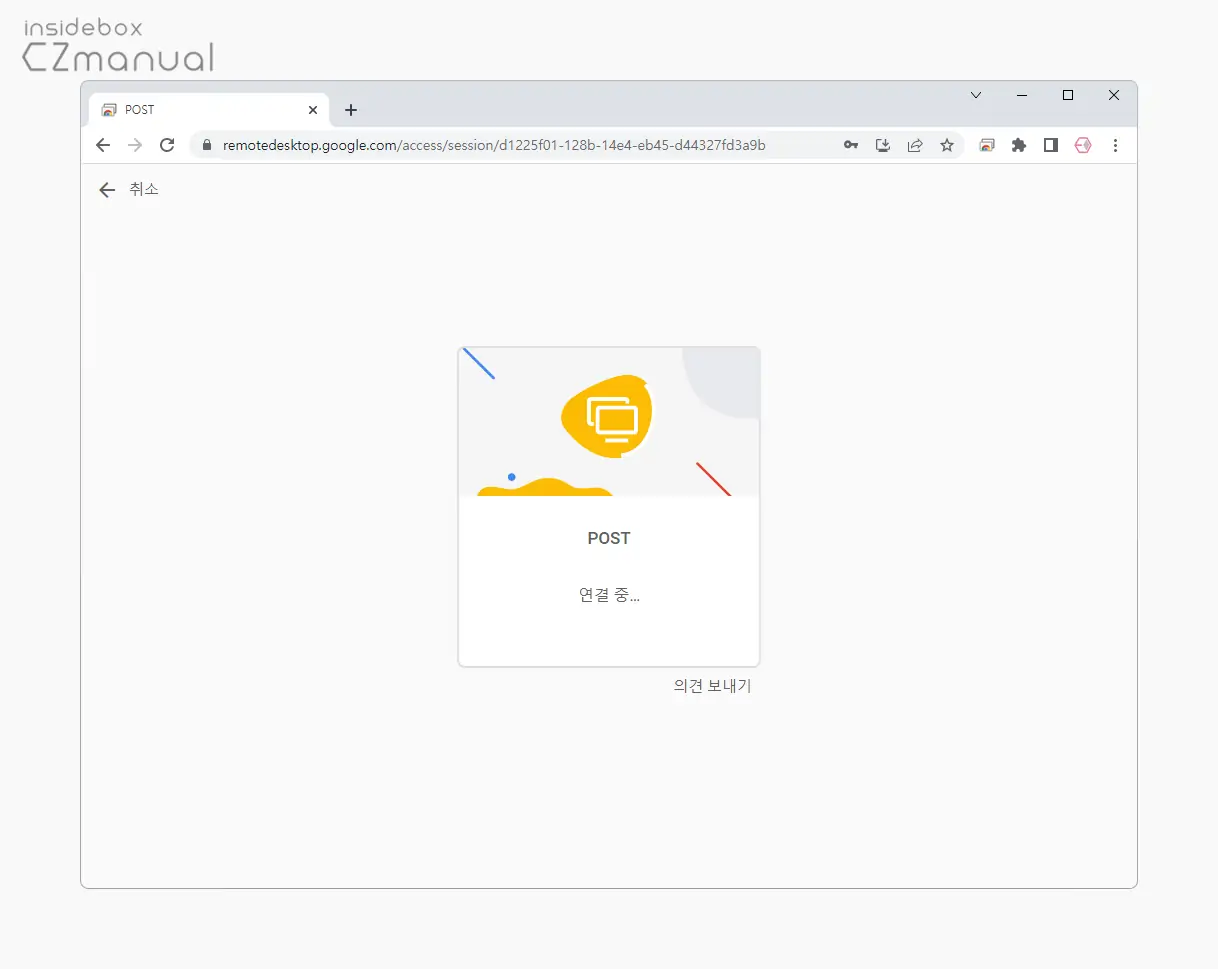This screenshot has width=1218, height=969.
Task: Click the address bar URL
Action: pyautogui.click(x=494, y=145)
